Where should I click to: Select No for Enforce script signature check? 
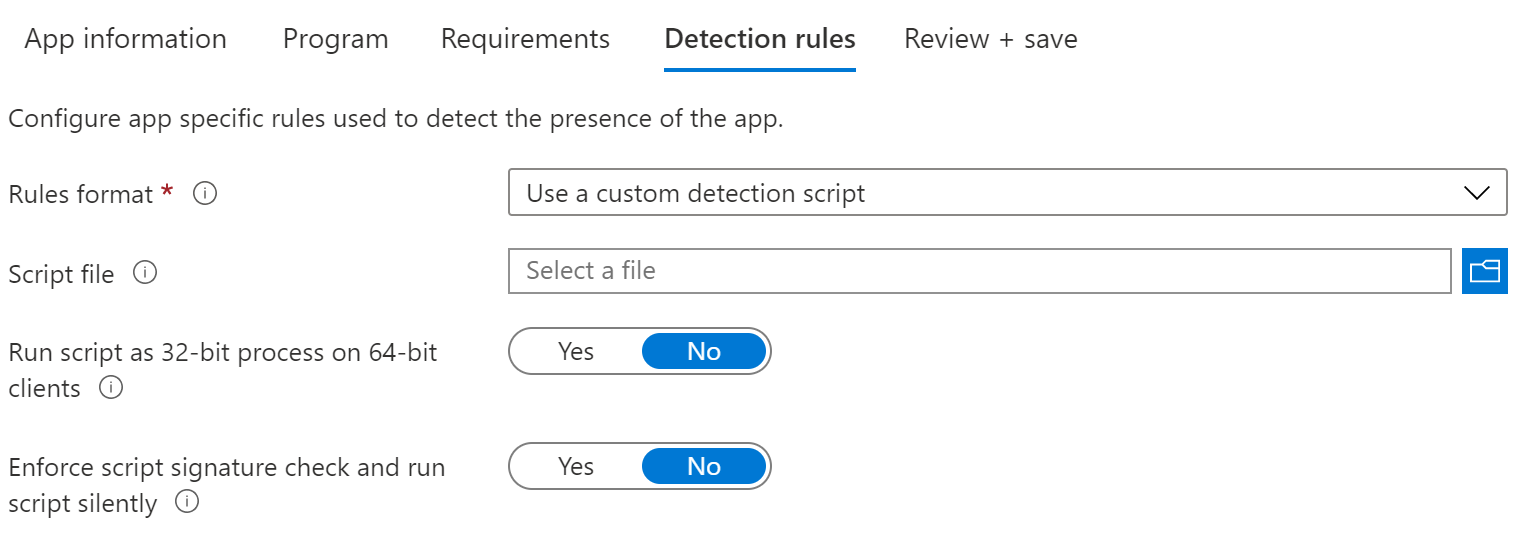(x=704, y=467)
